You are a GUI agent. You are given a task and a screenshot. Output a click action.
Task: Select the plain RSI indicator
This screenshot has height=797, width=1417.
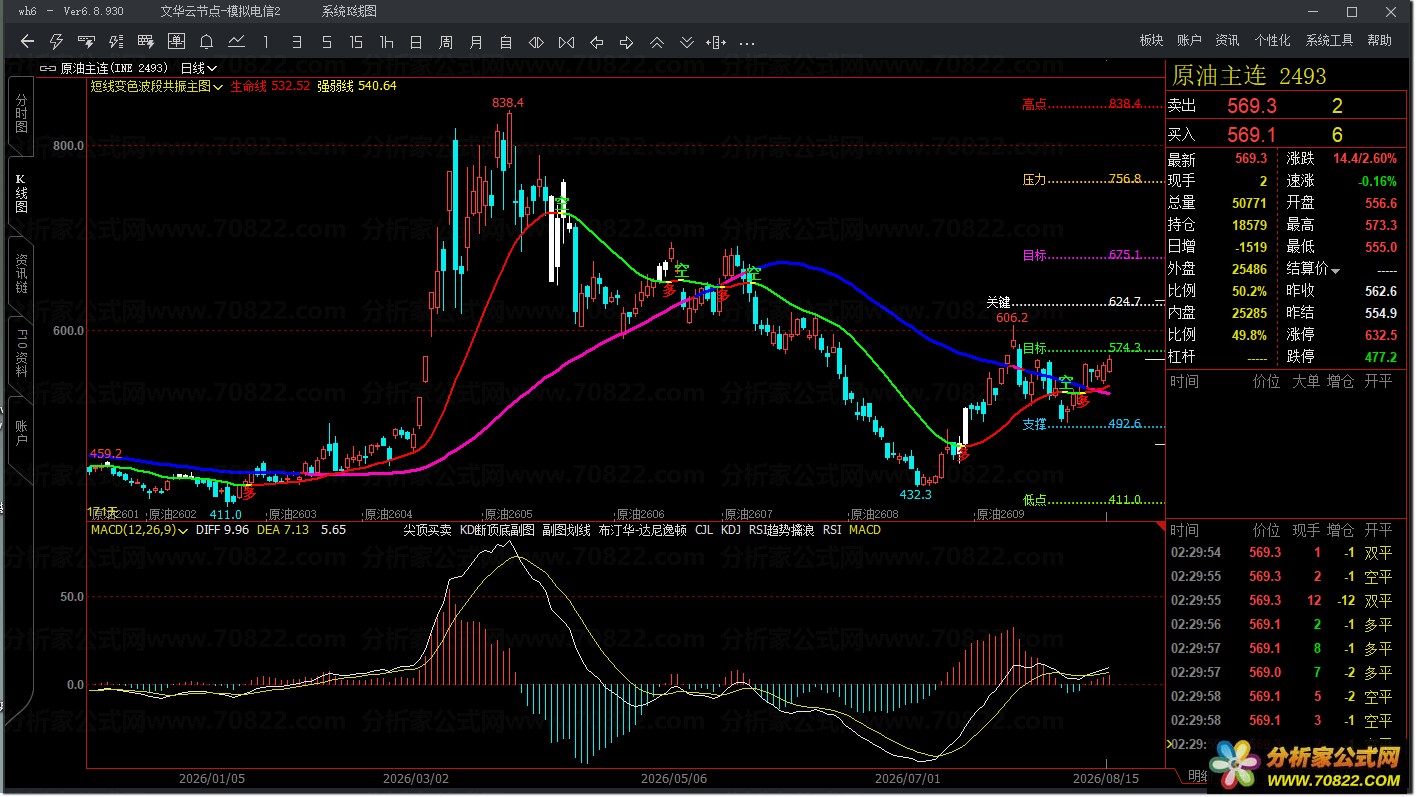832,530
